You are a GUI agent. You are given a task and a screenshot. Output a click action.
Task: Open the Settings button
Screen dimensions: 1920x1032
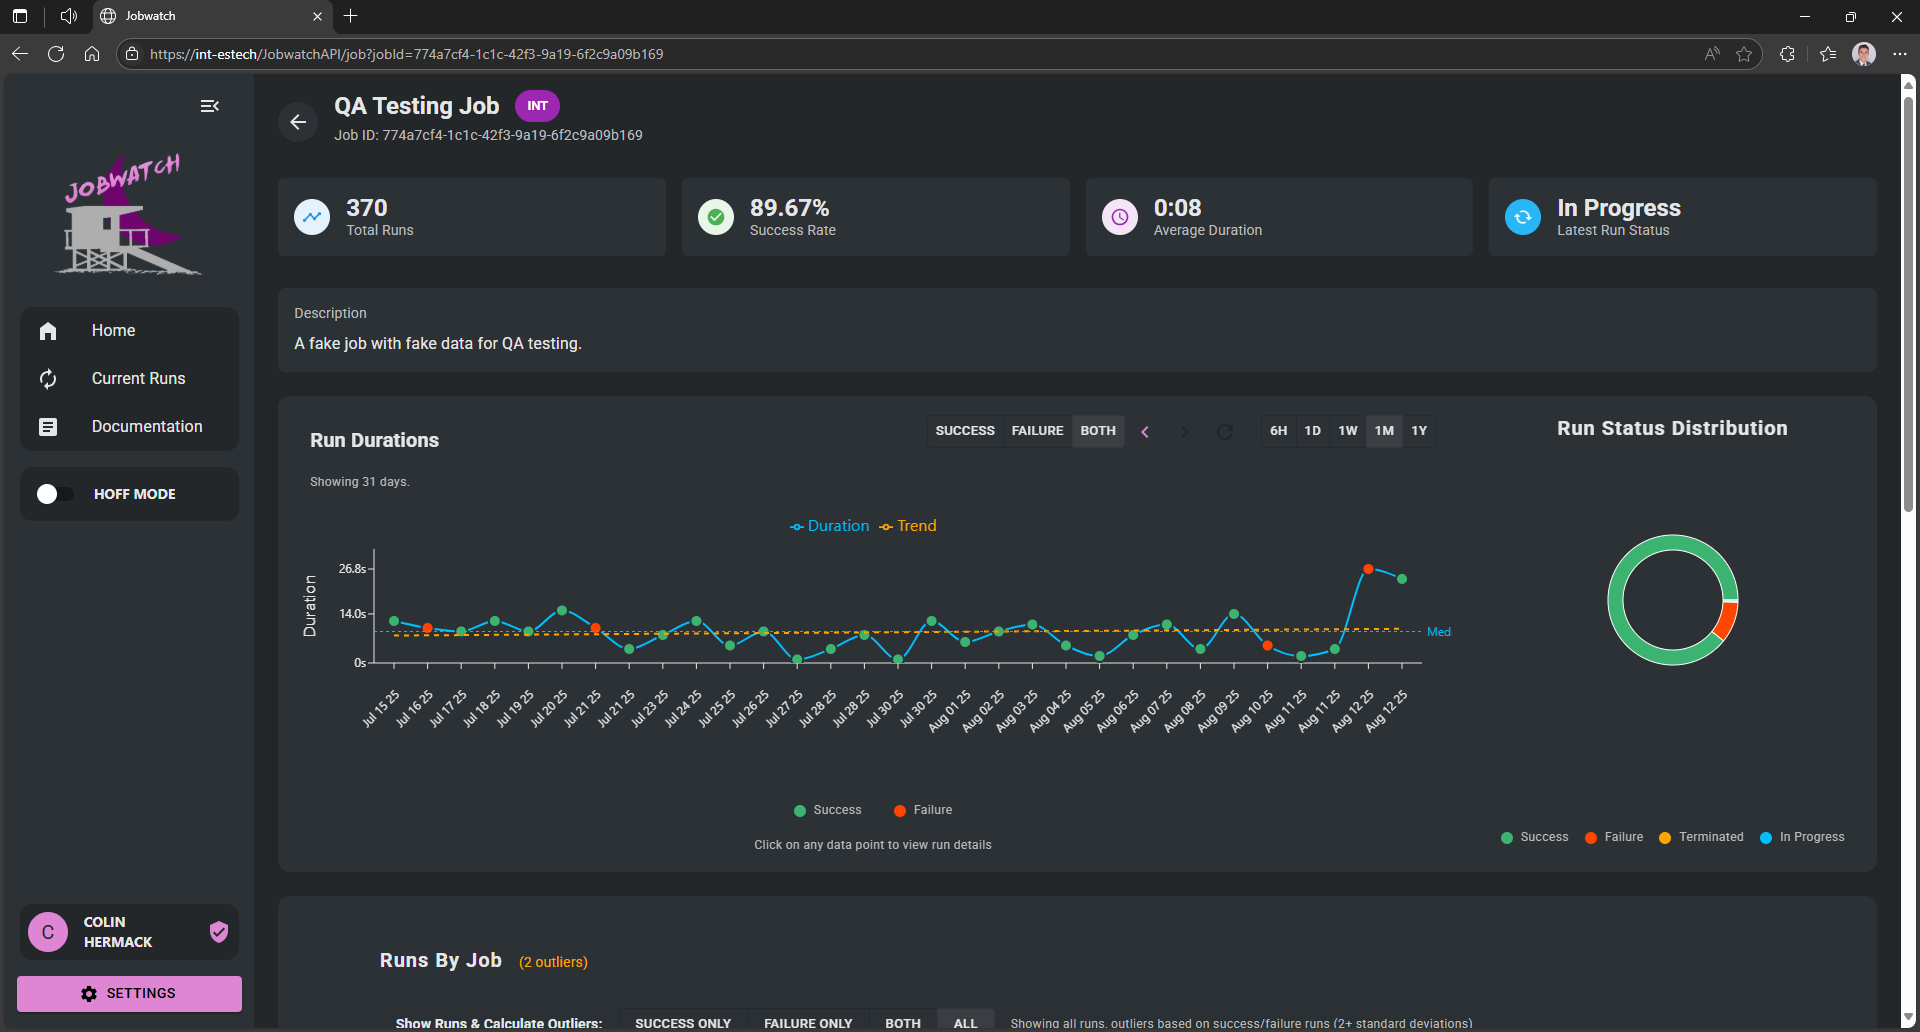tap(129, 993)
